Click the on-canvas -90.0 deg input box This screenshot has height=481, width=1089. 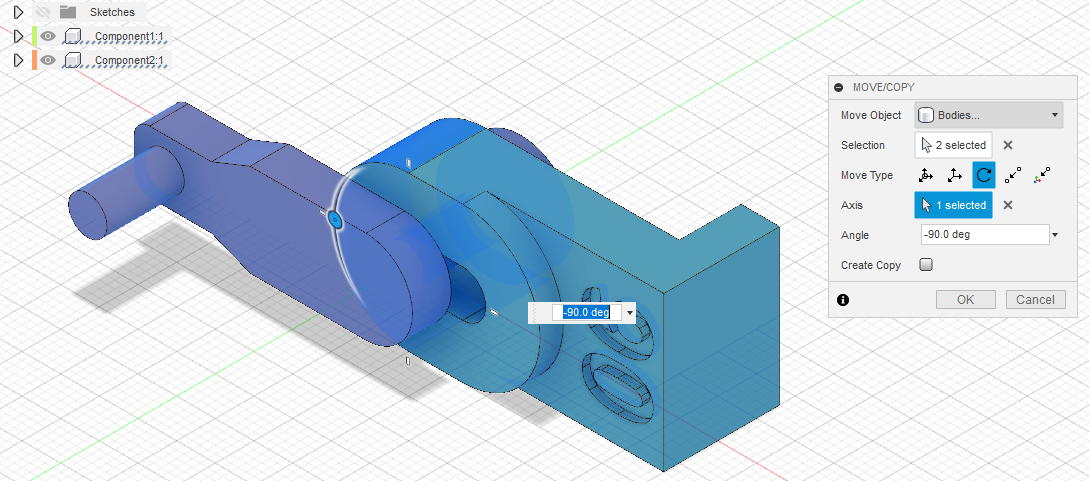tap(587, 312)
